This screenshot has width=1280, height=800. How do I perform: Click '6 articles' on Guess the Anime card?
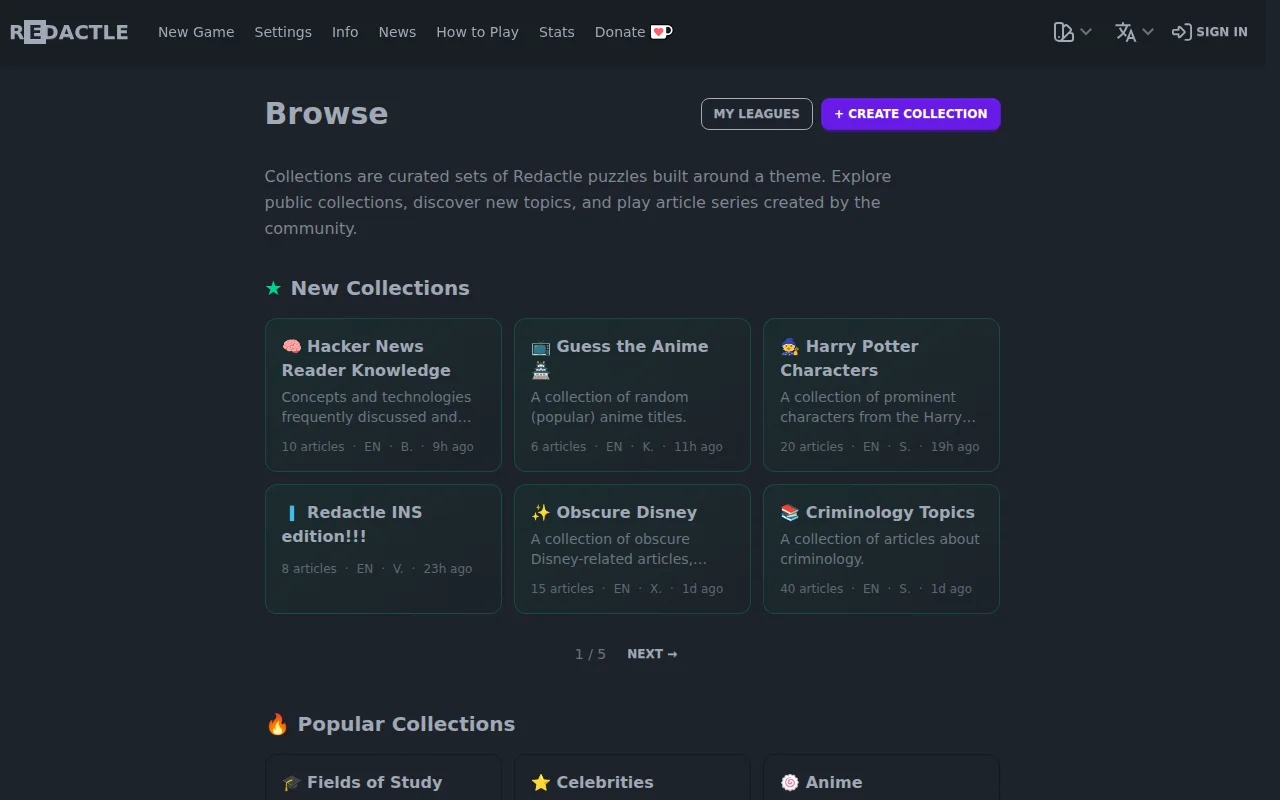pos(559,447)
